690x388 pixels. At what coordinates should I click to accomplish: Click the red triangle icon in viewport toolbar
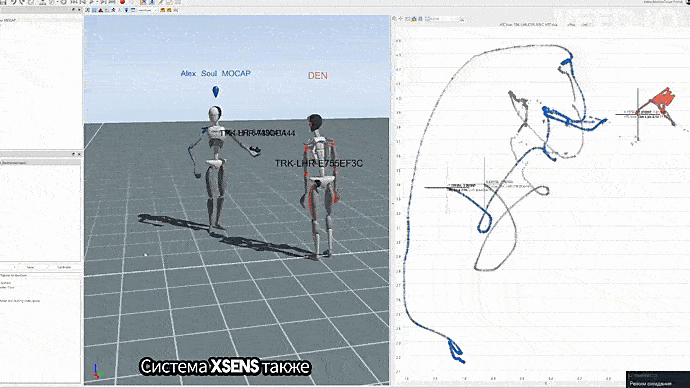tap(100, 10)
